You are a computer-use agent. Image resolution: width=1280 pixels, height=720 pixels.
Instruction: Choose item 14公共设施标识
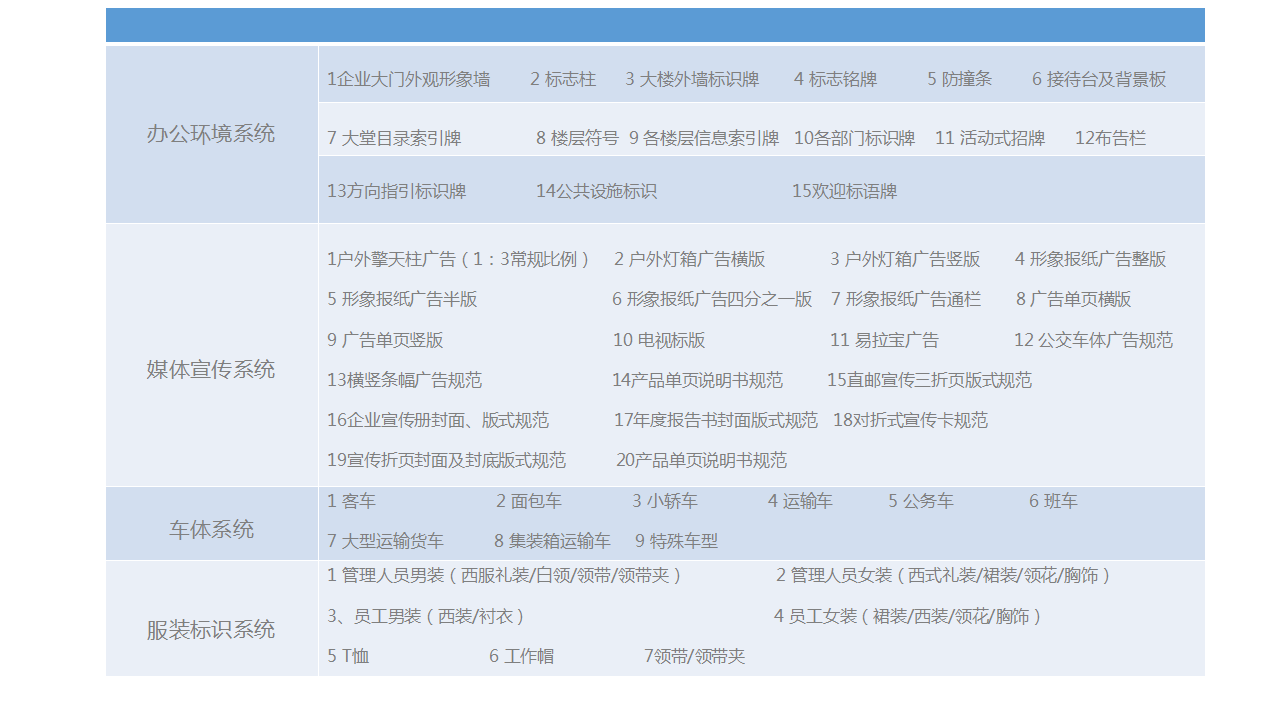(597, 192)
